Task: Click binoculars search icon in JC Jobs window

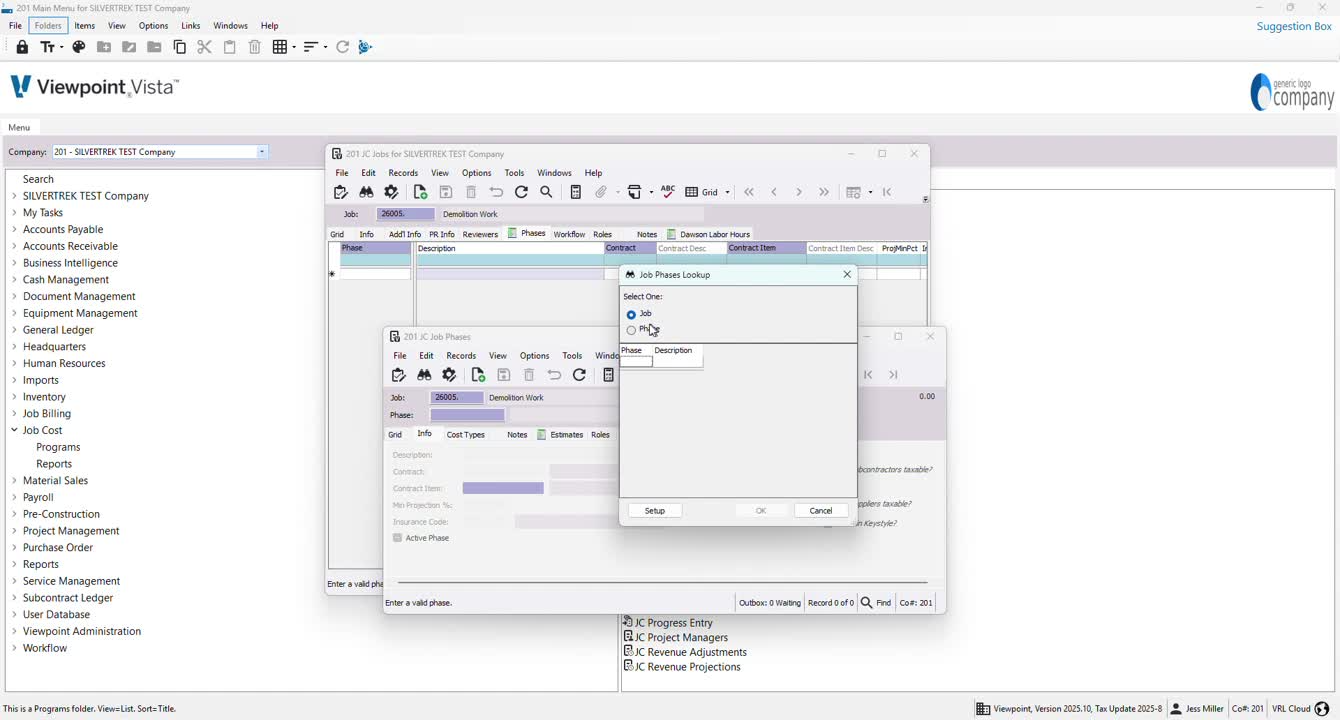Action: click(x=366, y=192)
